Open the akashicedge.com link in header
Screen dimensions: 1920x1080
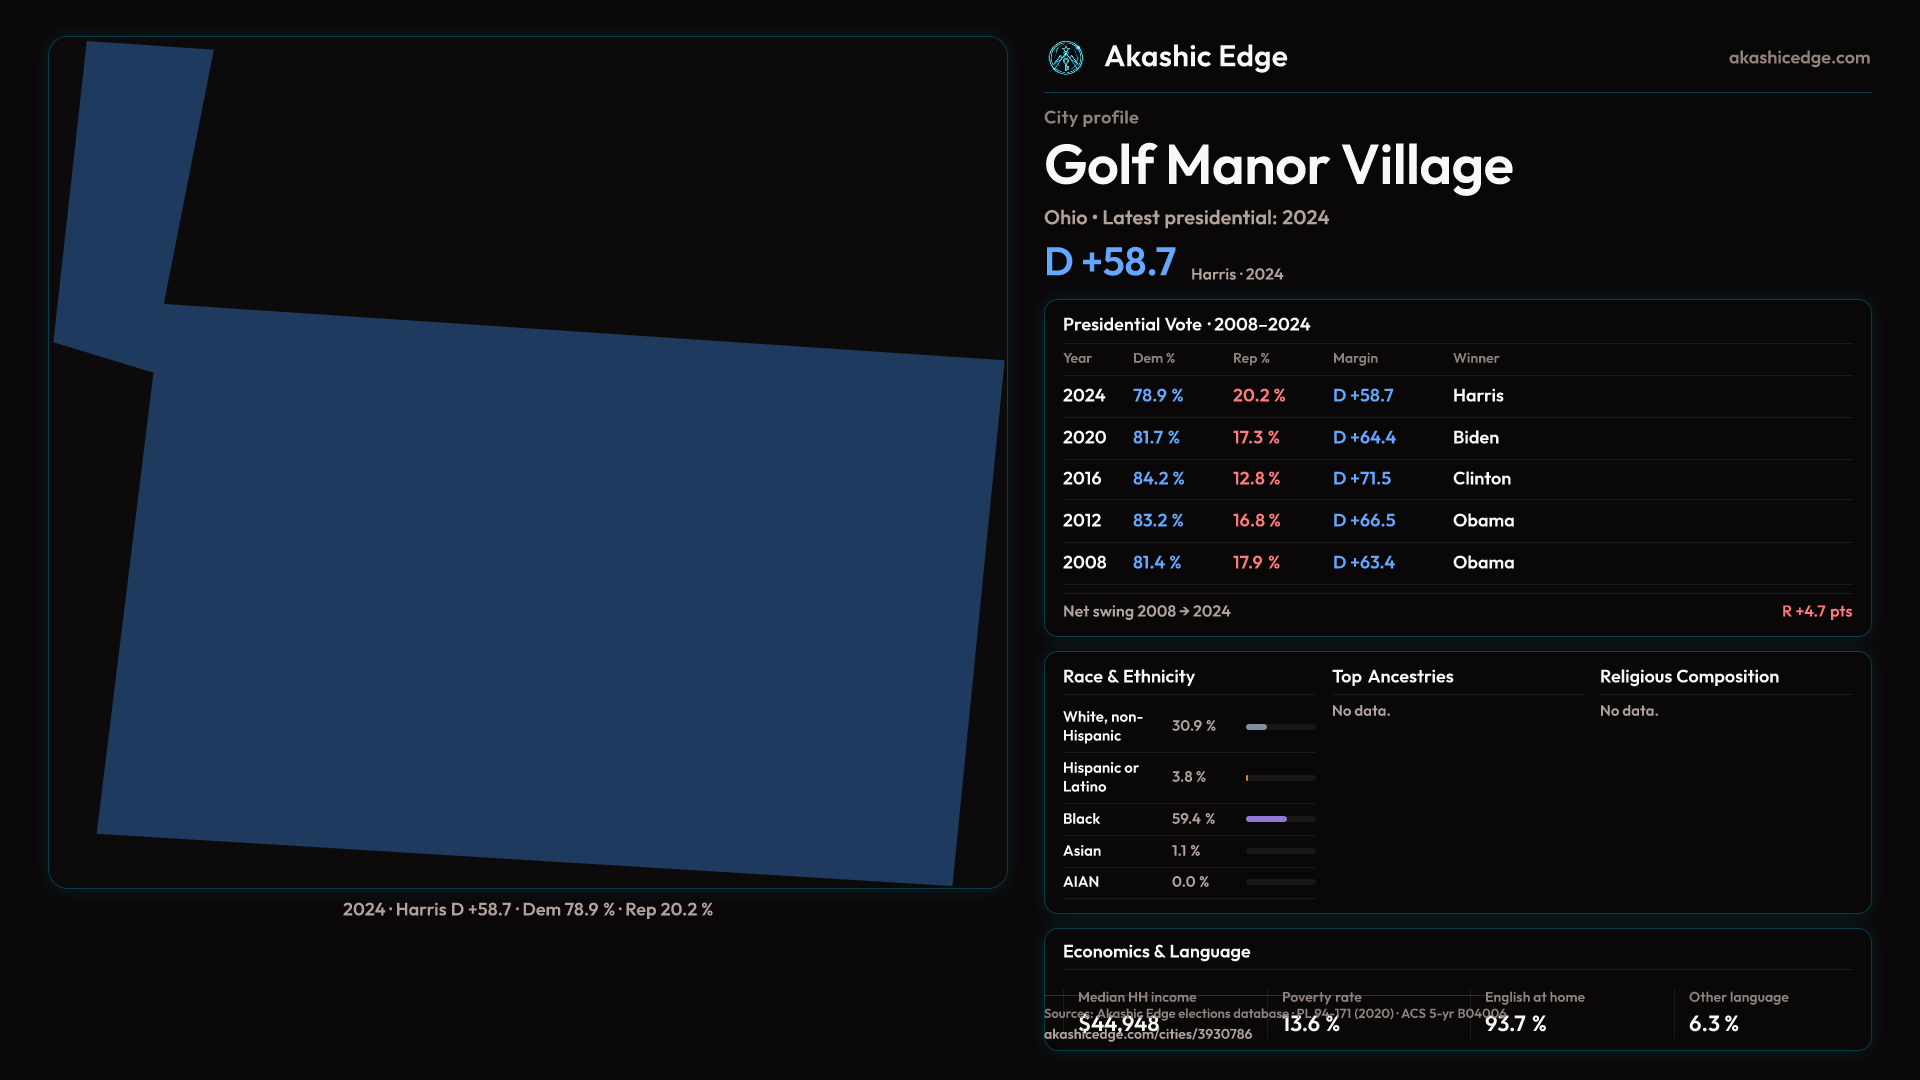tap(1798, 58)
